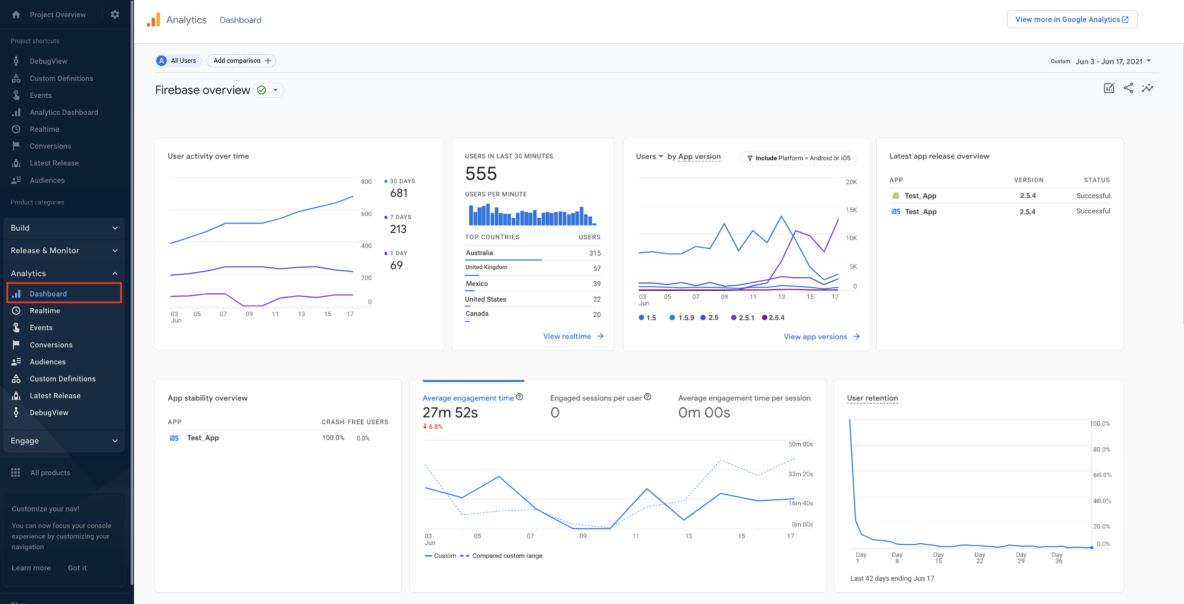Select Events in the Analytics sidebar
The height and width of the screenshot is (604, 1184).
click(41, 327)
